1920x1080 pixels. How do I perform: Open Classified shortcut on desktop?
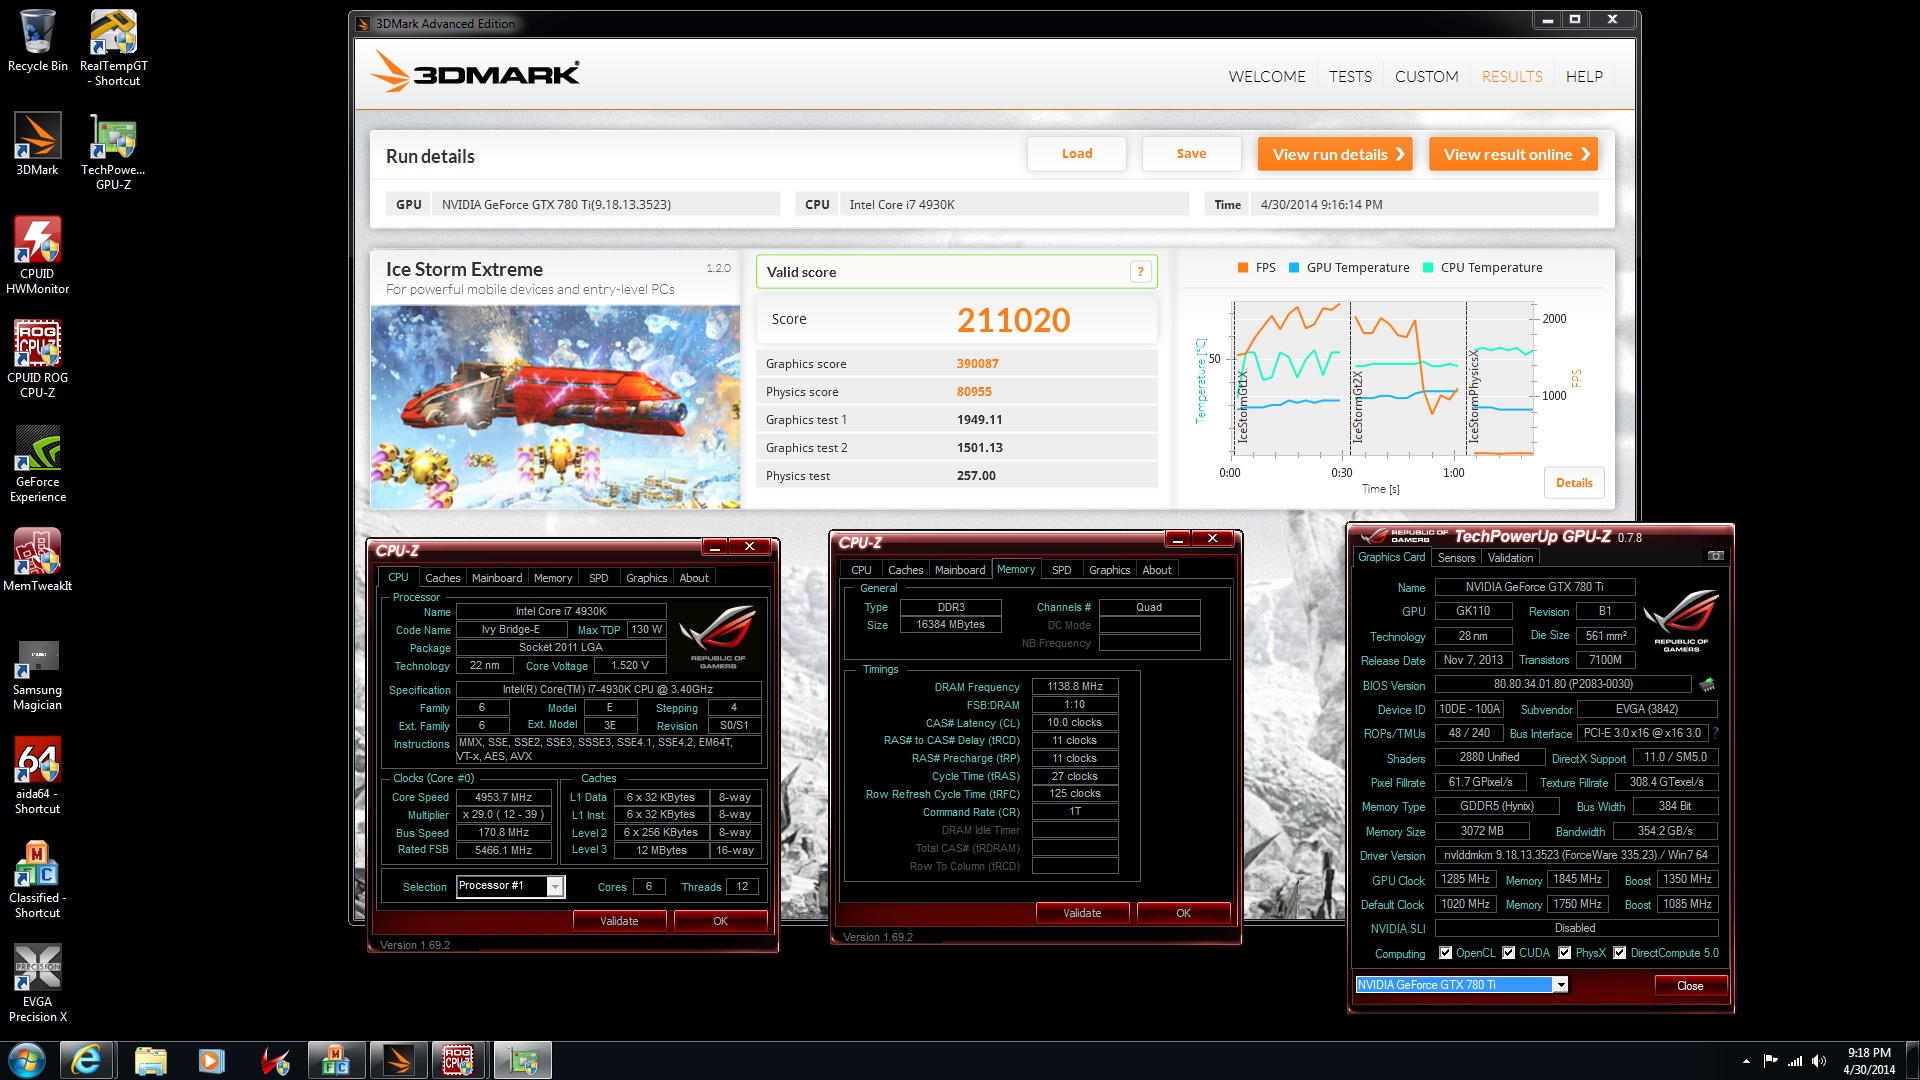37,879
